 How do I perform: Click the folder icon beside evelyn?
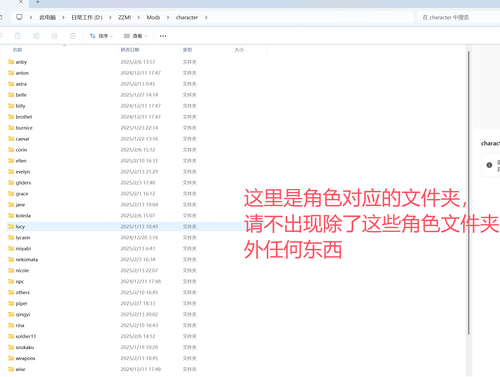point(11,172)
